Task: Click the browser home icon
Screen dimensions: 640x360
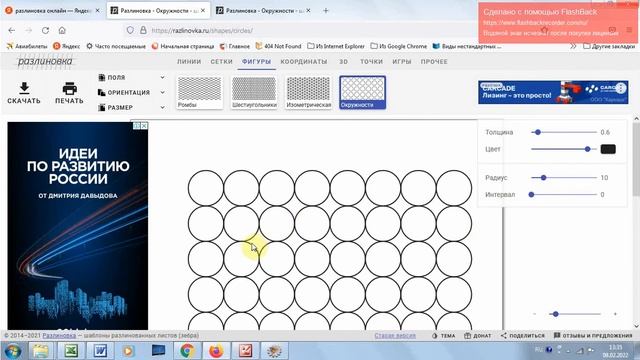Action: pyautogui.click(x=62, y=30)
